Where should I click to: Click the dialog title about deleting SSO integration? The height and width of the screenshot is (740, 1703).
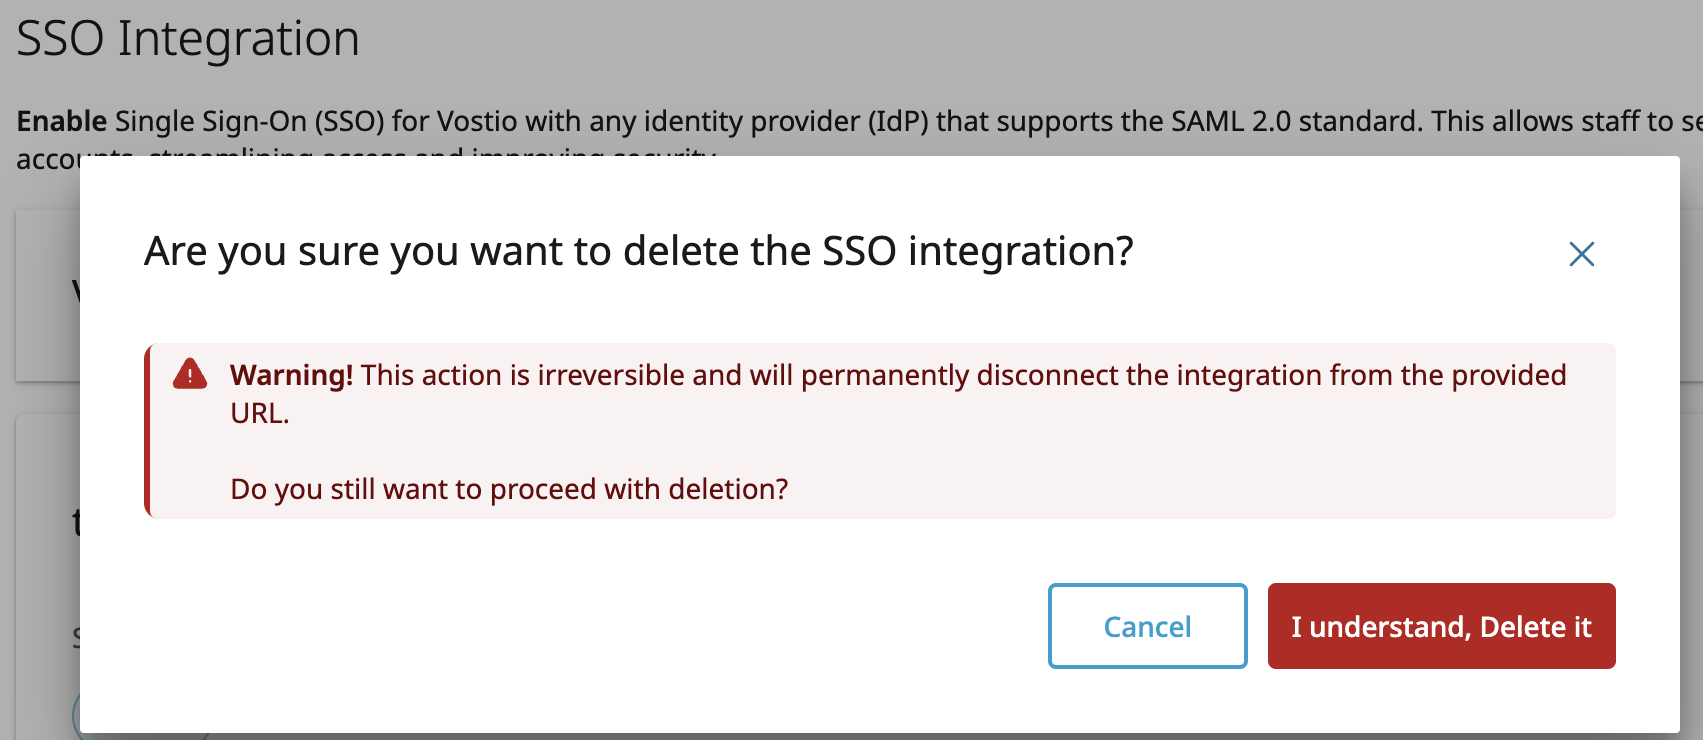638,251
